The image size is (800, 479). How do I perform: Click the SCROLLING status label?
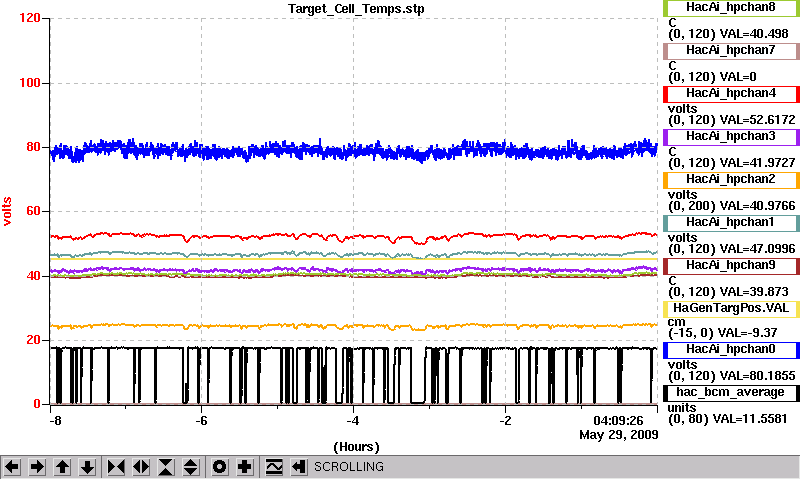(349, 467)
